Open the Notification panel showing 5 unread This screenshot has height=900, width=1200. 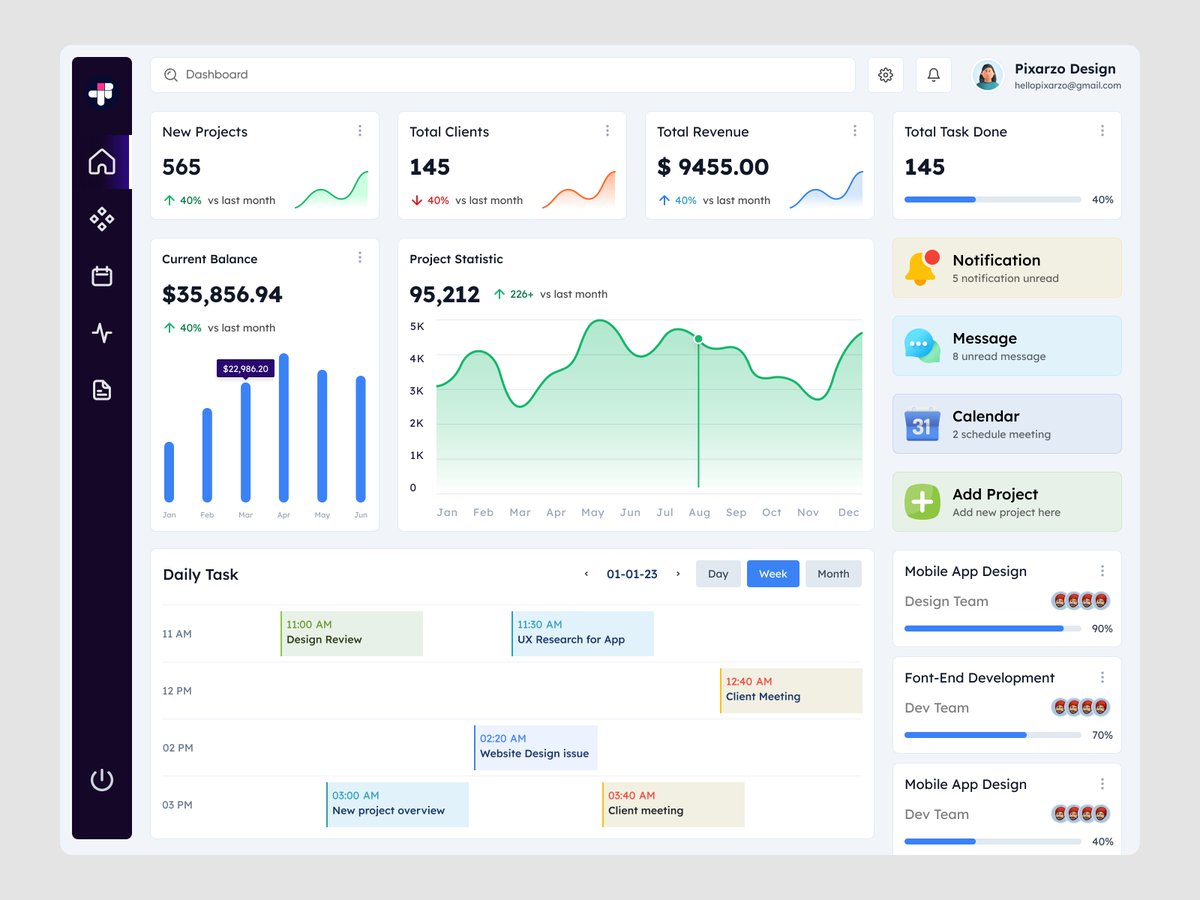1006,267
